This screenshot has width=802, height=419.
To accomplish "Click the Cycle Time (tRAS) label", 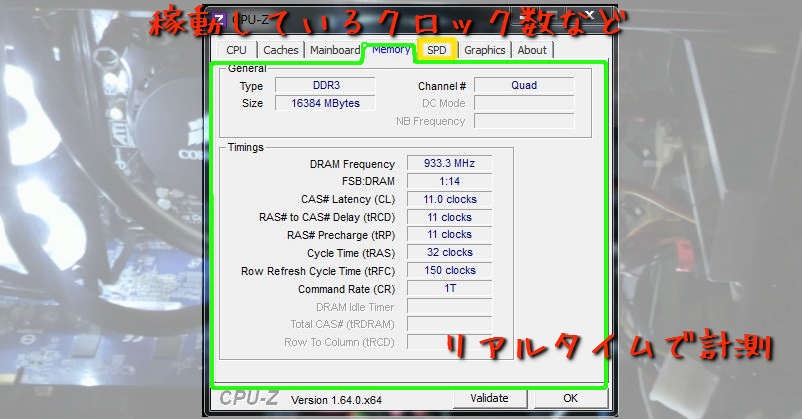I will [x=351, y=253].
